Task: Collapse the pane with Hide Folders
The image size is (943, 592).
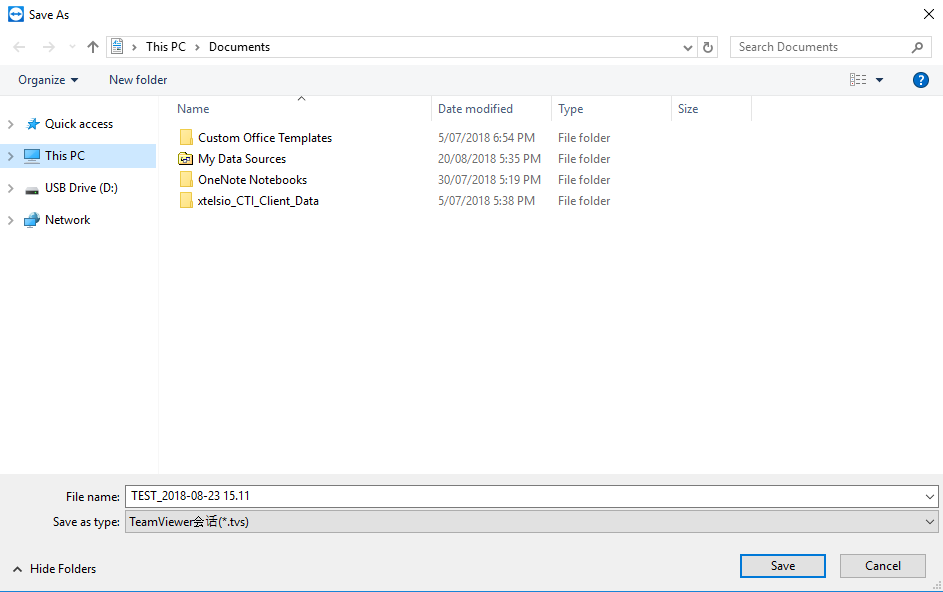Action: click(55, 569)
